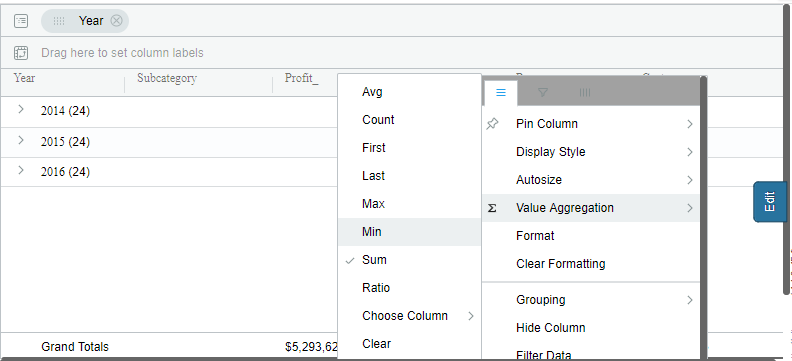Expand the 2016 (24) row group
Image resolution: width=792 pixels, height=361 pixels.
click(21, 171)
